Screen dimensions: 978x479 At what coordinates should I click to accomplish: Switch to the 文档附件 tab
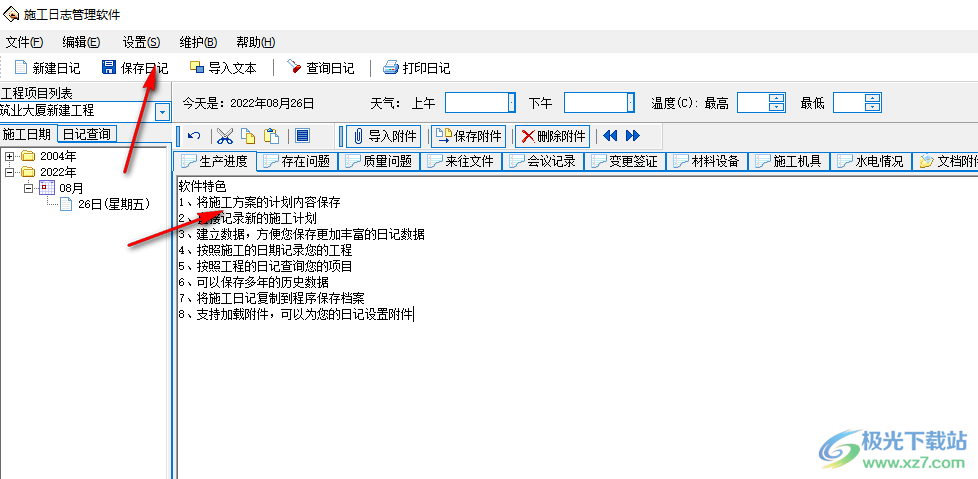(x=946, y=162)
